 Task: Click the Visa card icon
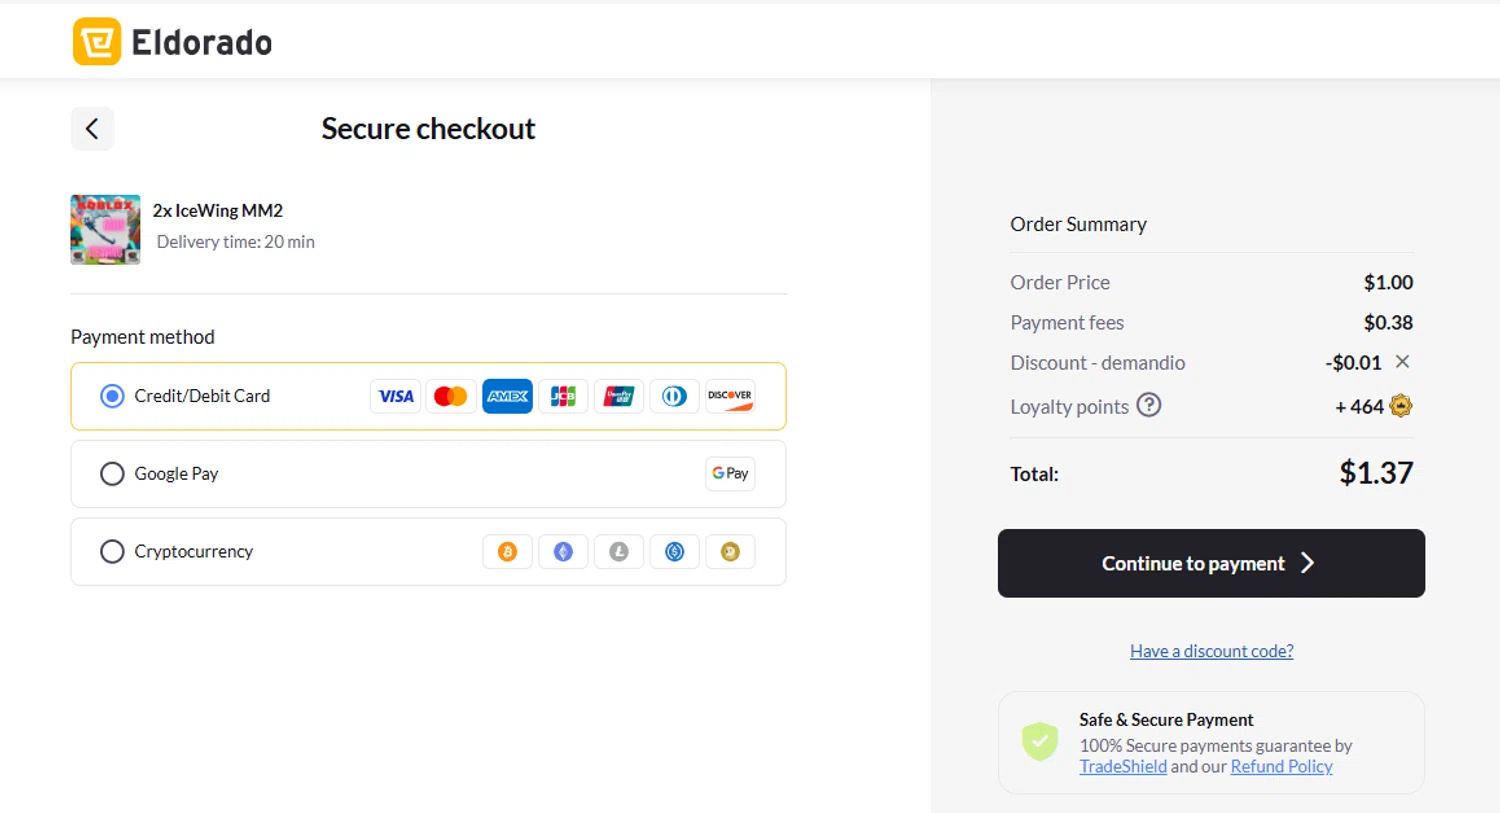tap(396, 396)
